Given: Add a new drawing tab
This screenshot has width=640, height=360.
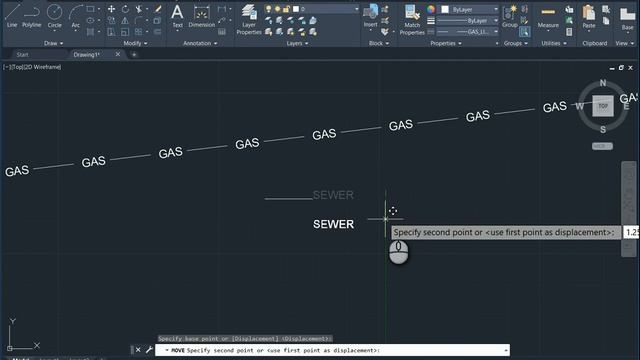Looking at the screenshot, I should (x=134, y=54).
